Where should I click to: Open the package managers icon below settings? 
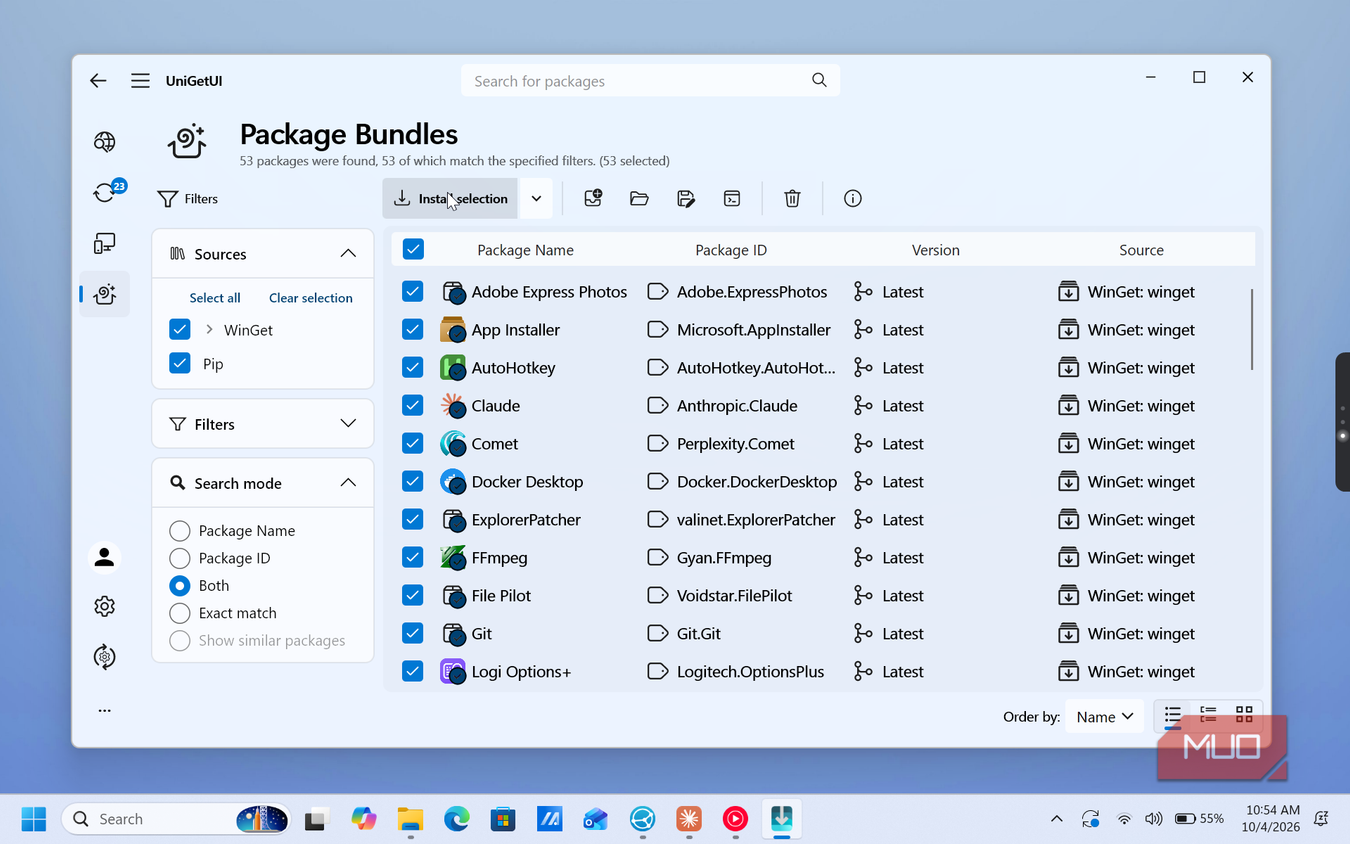point(104,657)
